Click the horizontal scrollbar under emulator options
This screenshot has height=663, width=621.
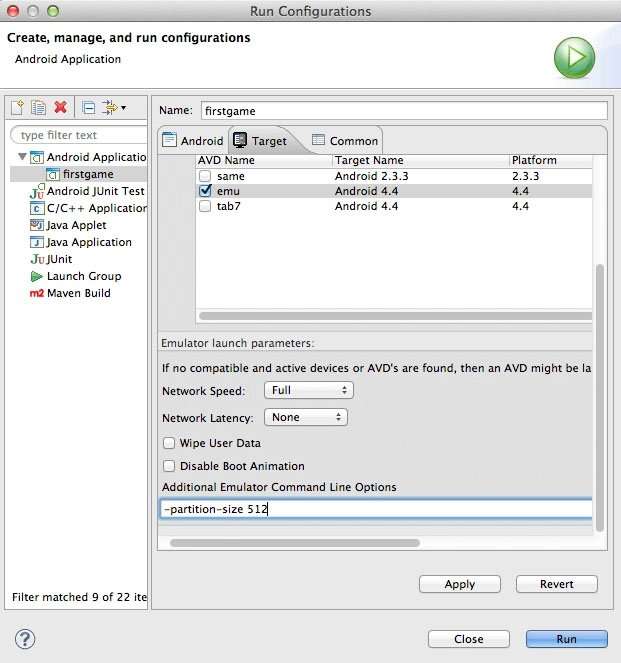(295, 543)
